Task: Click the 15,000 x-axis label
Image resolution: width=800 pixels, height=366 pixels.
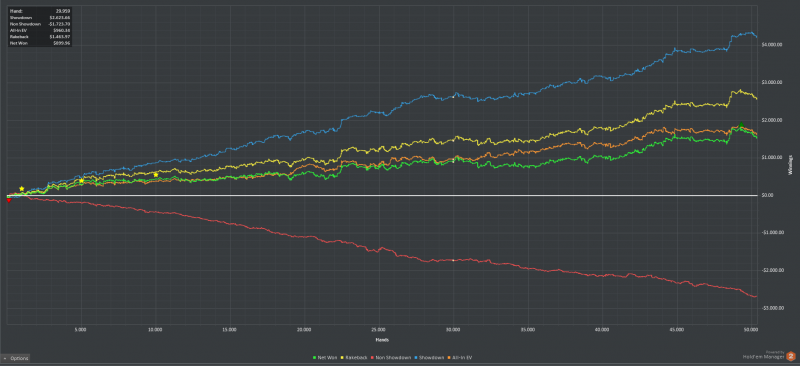Action: click(230, 330)
